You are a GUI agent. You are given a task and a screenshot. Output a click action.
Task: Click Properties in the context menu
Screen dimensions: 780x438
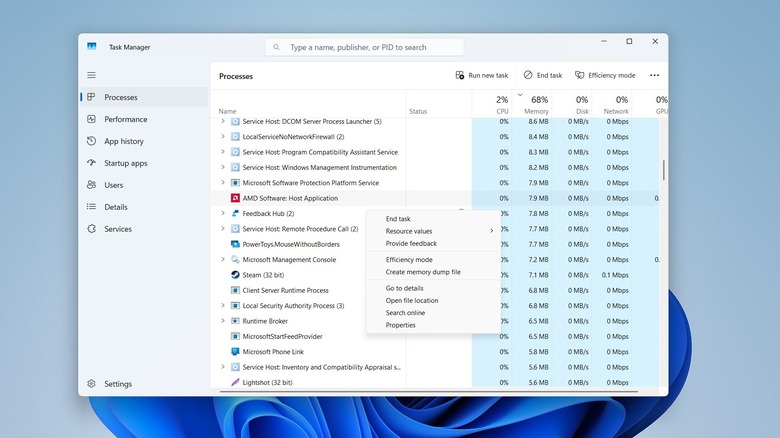400,325
